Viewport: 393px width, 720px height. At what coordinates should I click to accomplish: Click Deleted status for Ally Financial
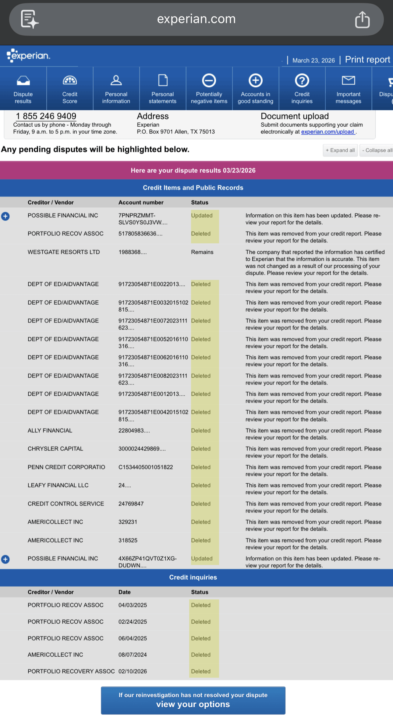pyautogui.click(x=201, y=431)
